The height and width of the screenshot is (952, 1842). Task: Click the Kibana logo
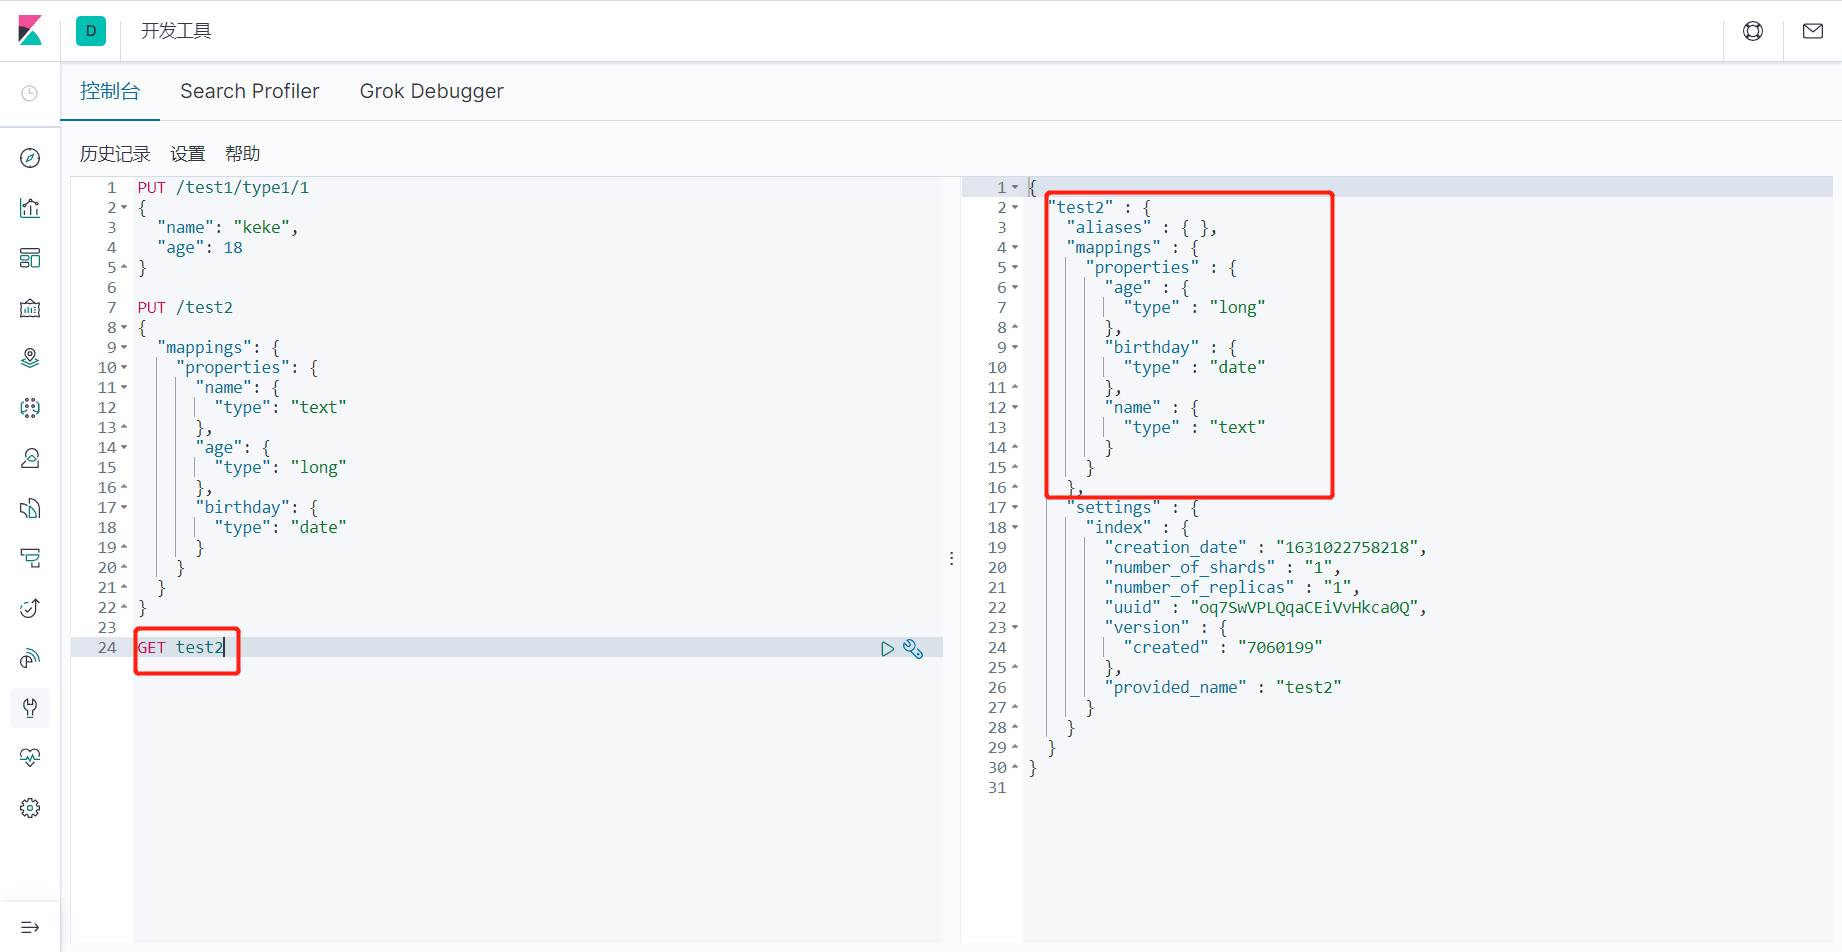click(x=30, y=31)
